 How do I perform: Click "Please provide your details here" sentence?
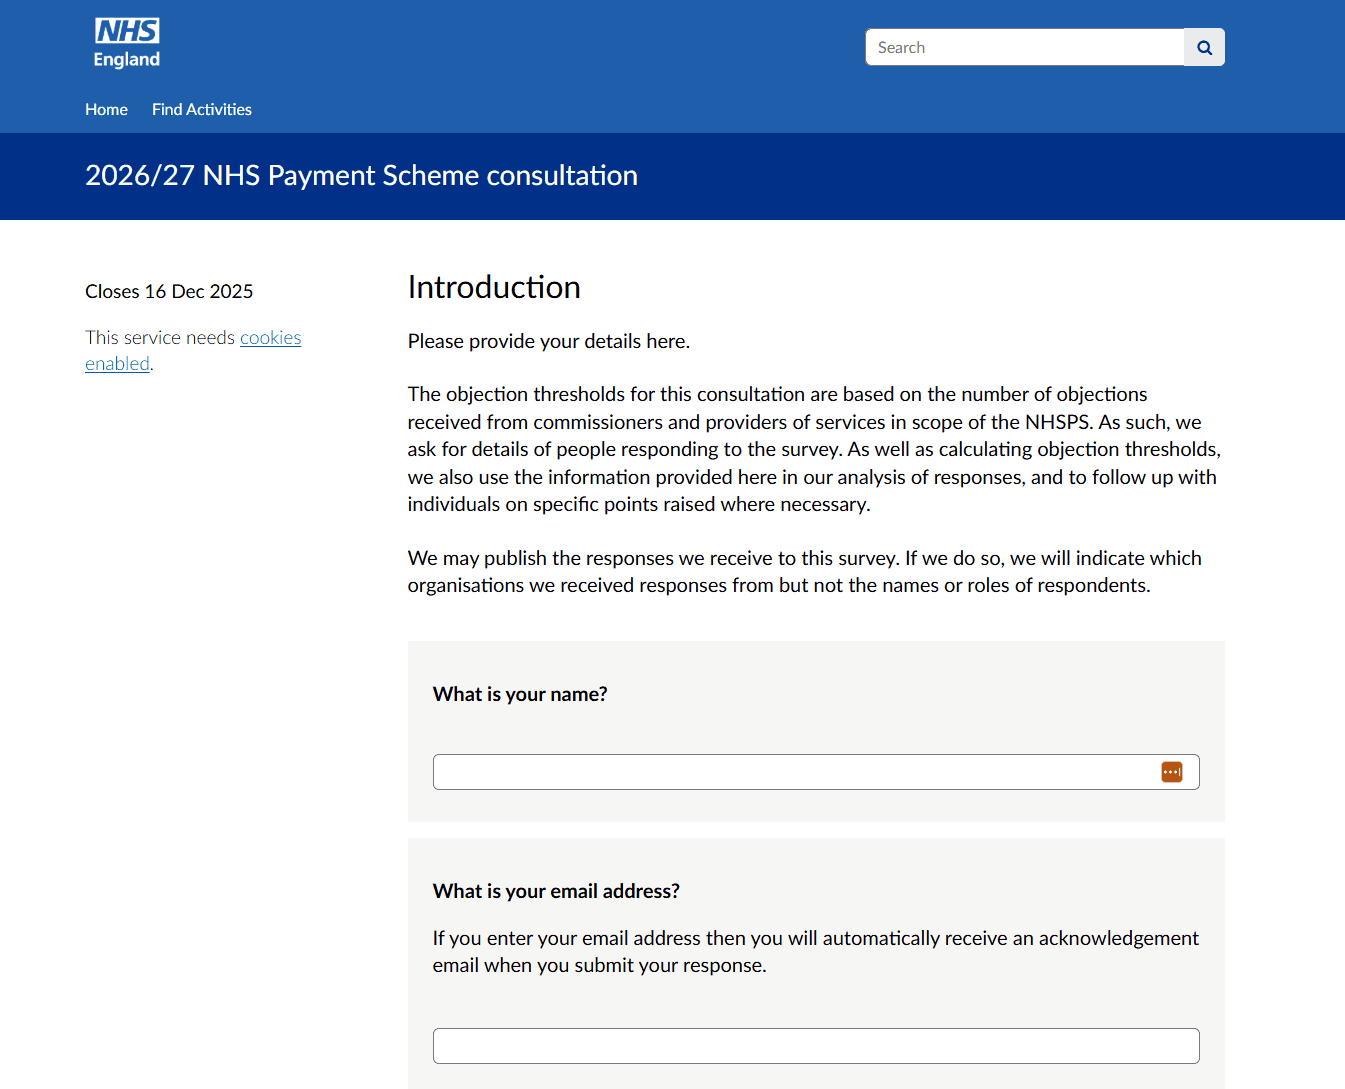[x=548, y=342]
